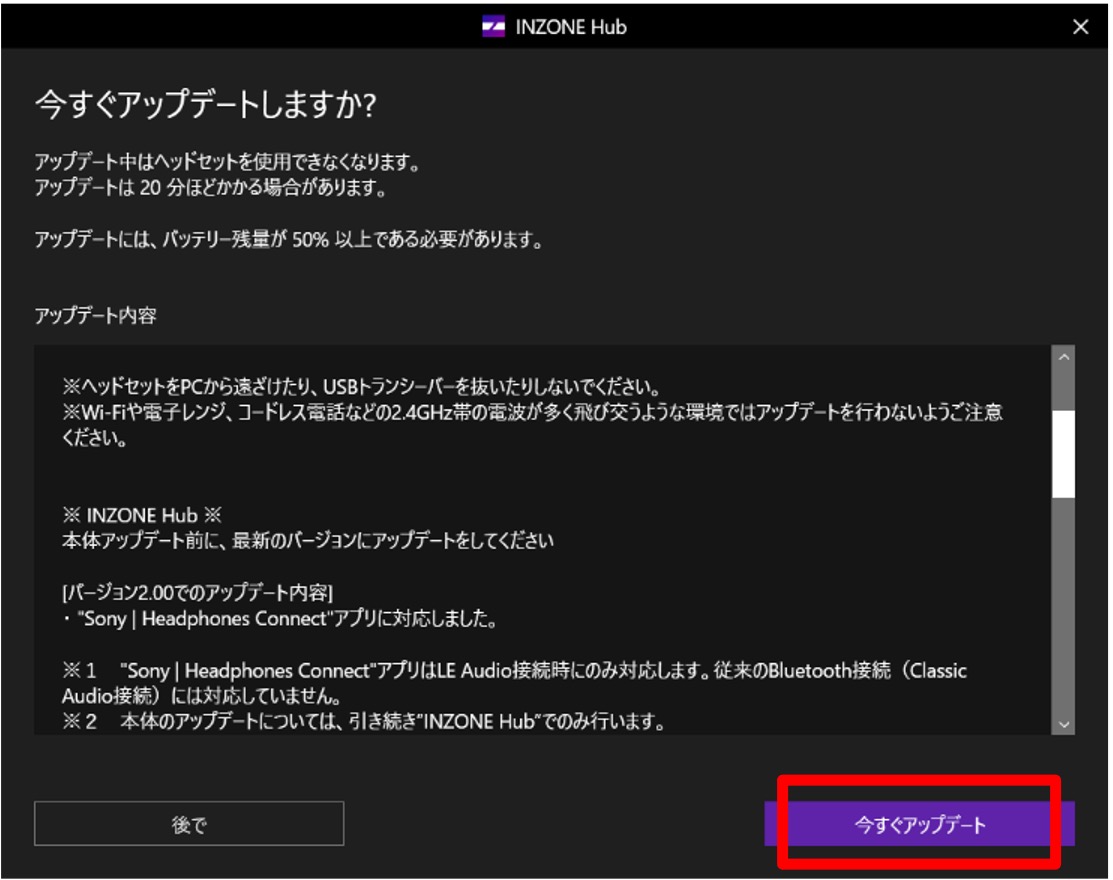Screen dimensions: 1113x880
Task: Choose the 後で button to postpone
Action: pyautogui.click(x=189, y=824)
